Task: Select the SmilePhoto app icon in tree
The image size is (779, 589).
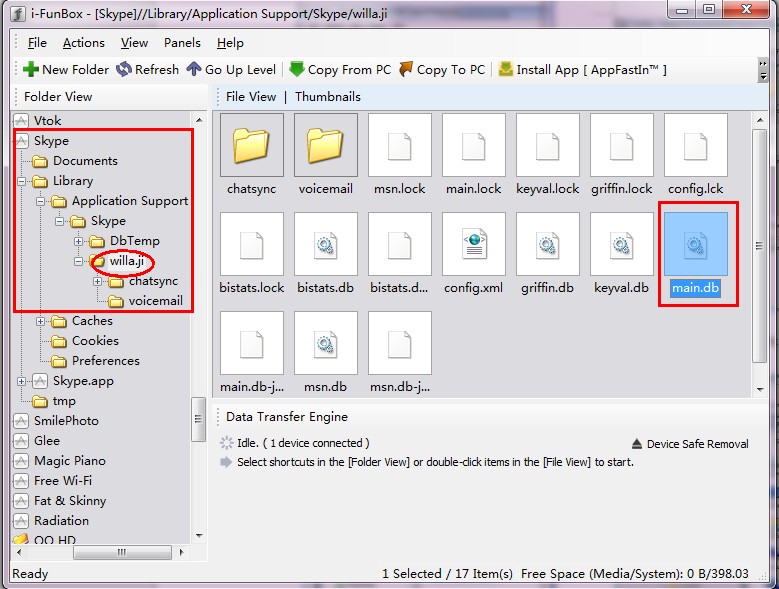Action: [21, 421]
